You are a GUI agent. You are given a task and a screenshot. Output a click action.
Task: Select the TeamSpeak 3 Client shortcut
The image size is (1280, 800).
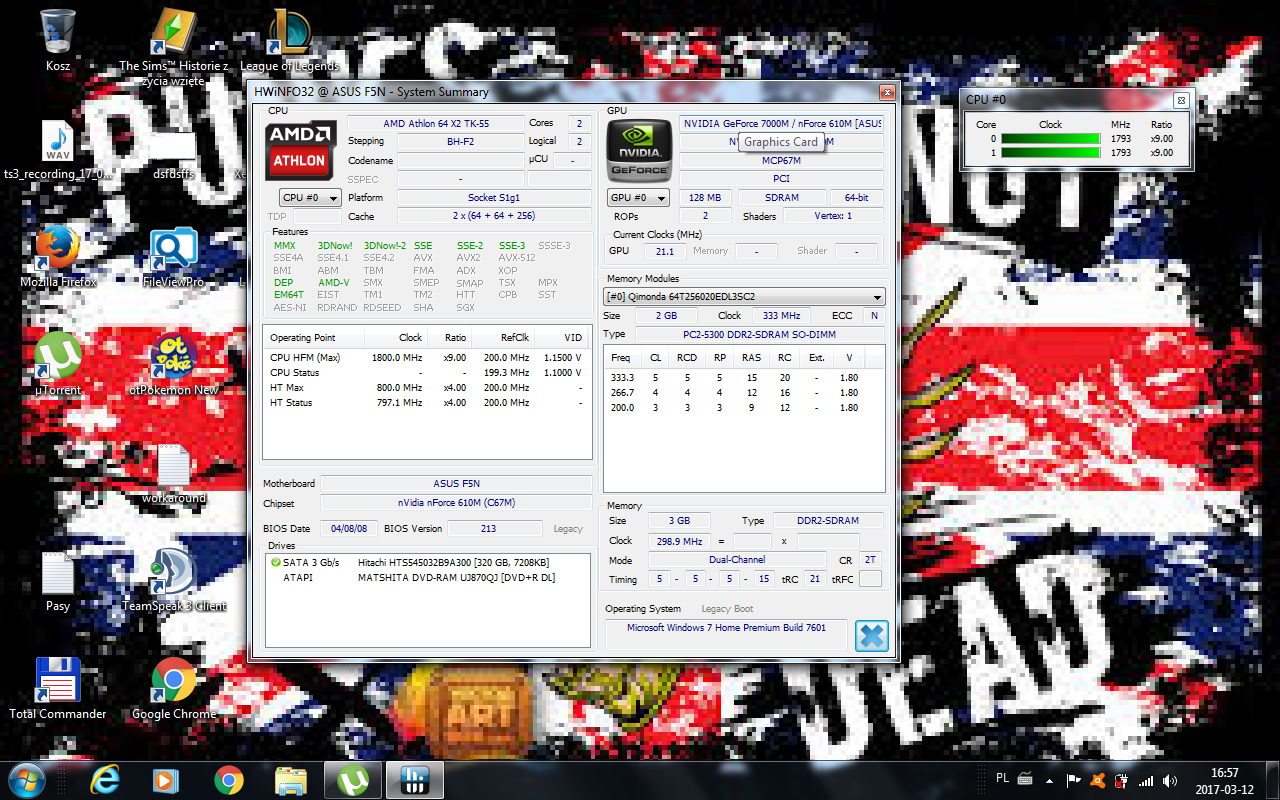174,581
